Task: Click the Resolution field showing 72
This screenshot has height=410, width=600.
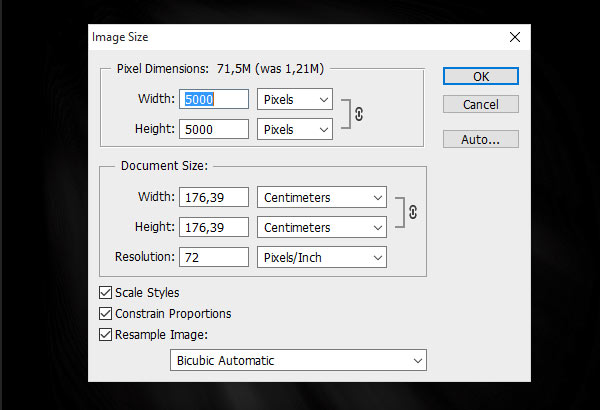Action: tap(215, 257)
